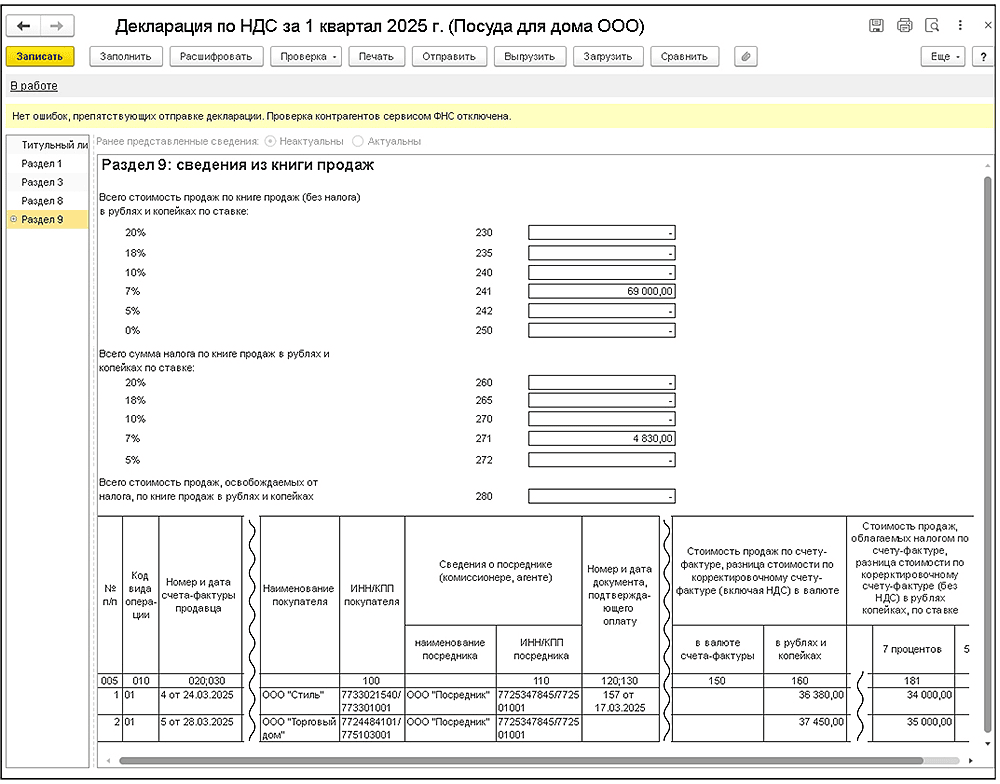Go back with the left arrow
This screenshot has width=1000, height=784.
pyautogui.click(x=24, y=26)
